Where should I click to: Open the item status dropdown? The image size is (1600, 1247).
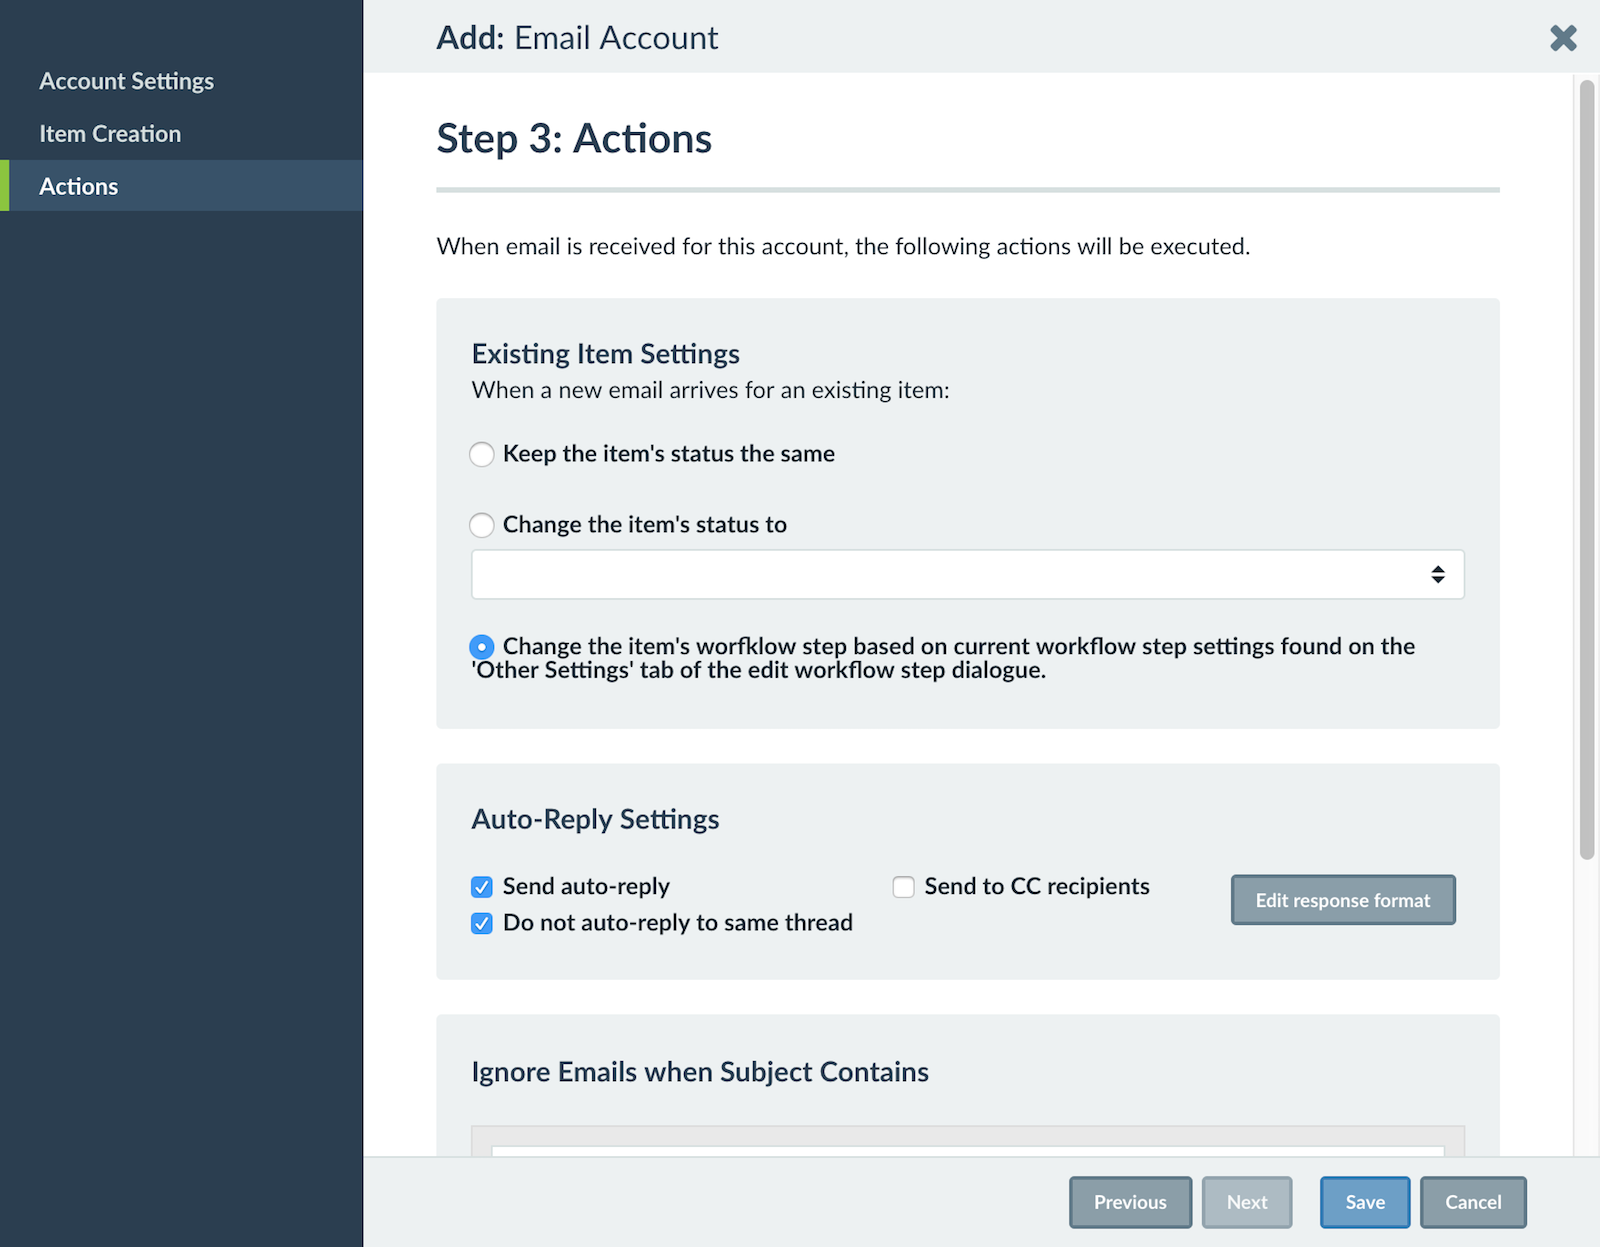[966, 573]
